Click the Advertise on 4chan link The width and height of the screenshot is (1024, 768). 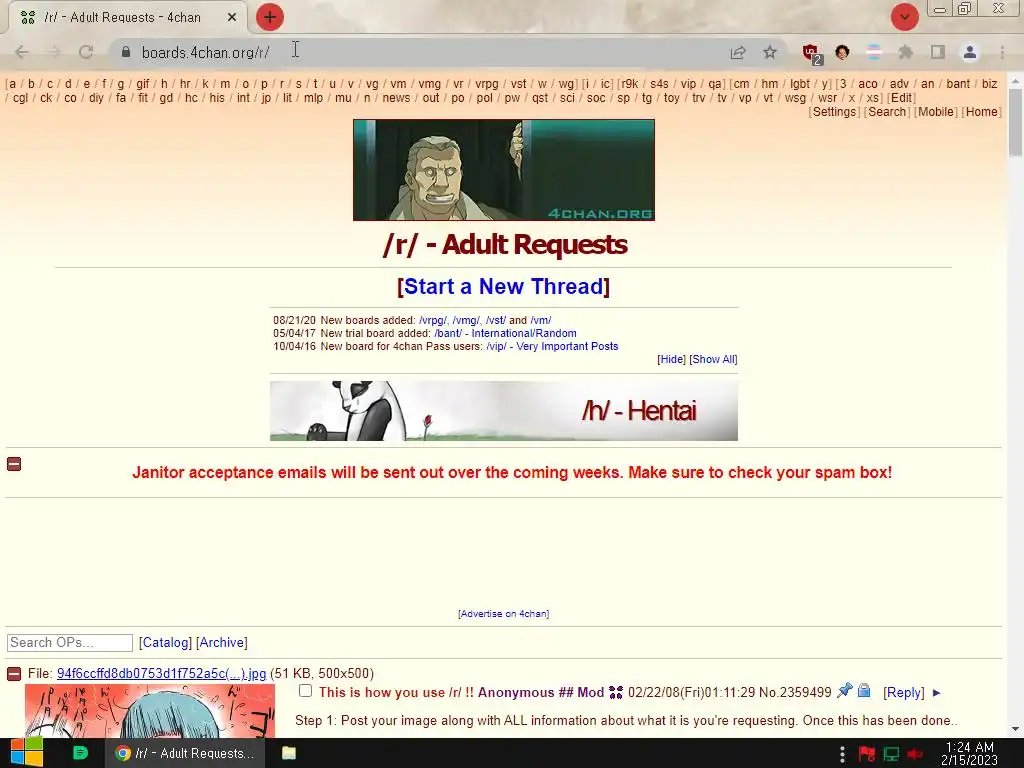pos(504,614)
